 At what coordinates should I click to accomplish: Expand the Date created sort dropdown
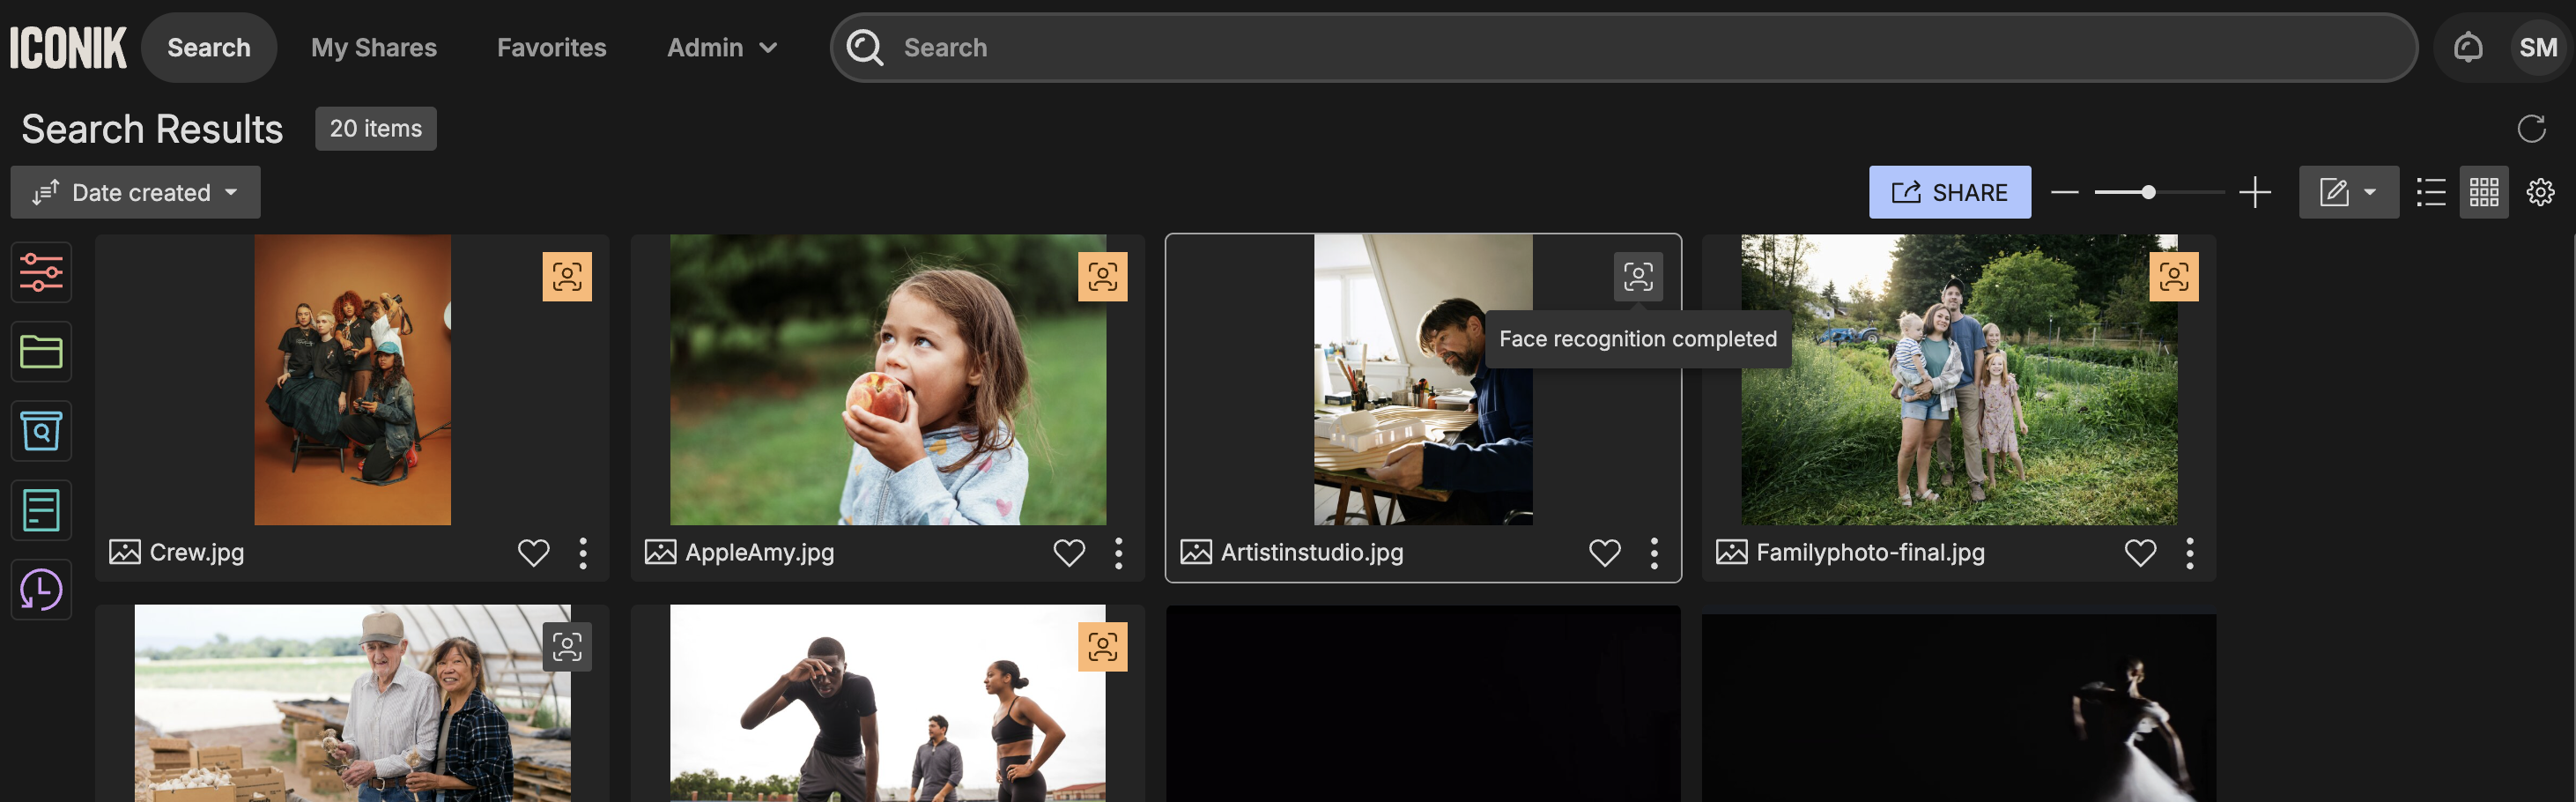[136, 192]
